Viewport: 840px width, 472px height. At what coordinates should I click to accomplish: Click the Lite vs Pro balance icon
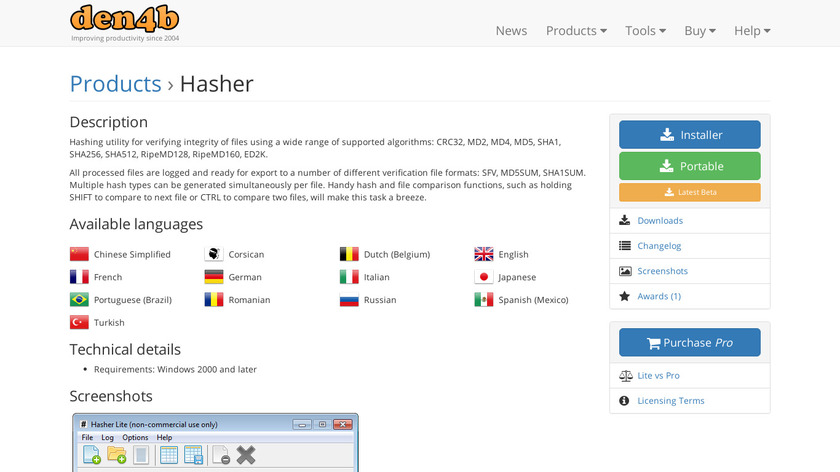point(625,375)
